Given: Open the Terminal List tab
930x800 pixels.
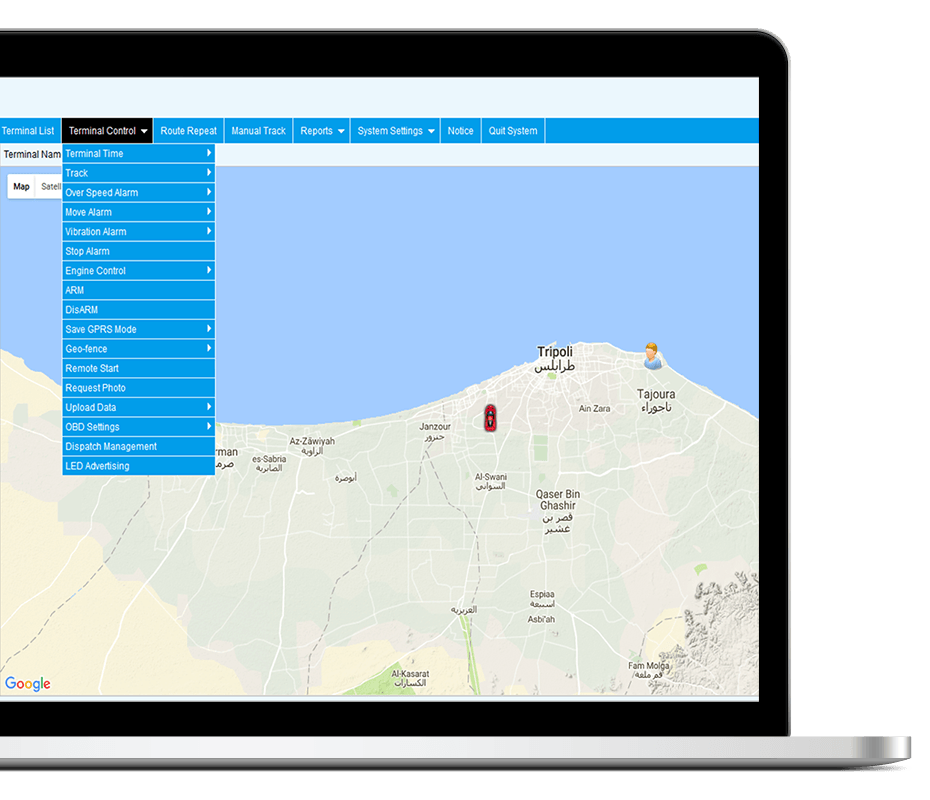Looking at the screenshot, I should 28,131.
